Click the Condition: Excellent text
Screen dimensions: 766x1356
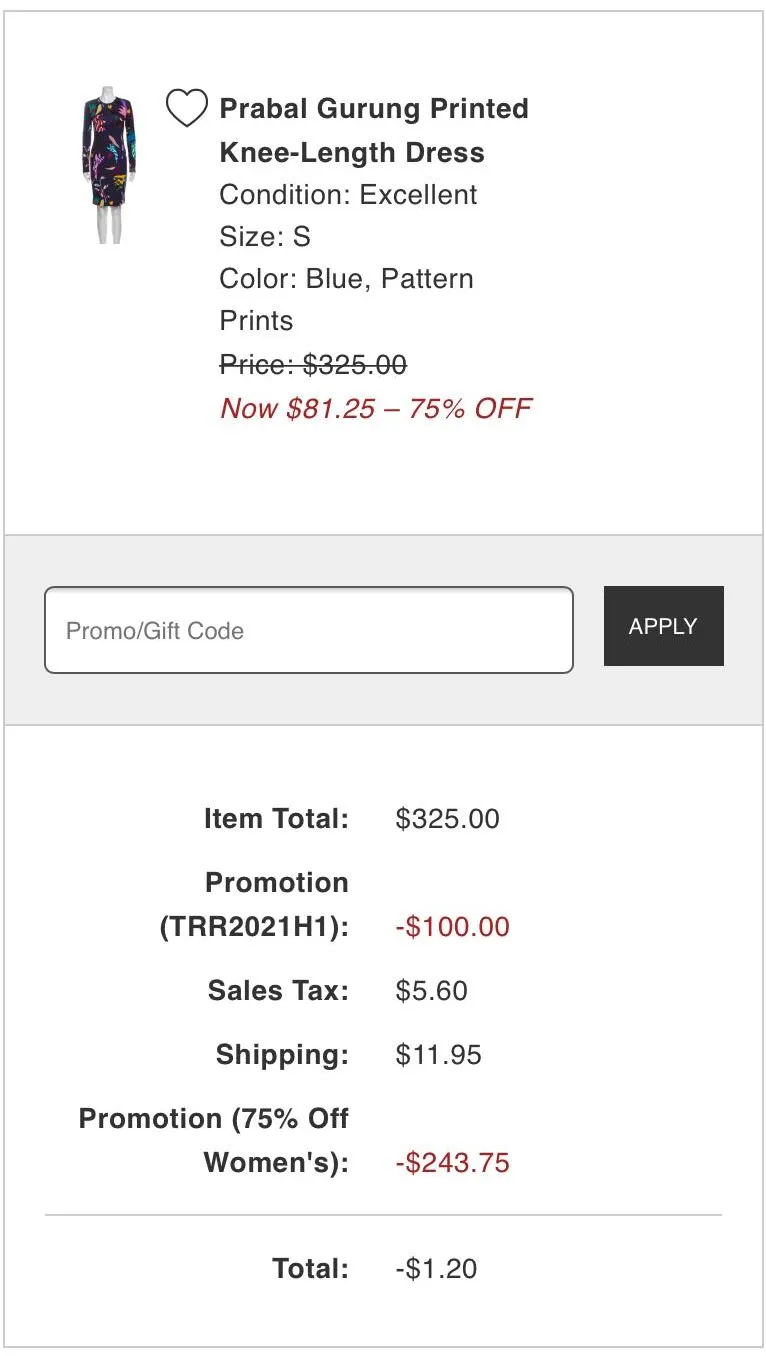(348, 194)
